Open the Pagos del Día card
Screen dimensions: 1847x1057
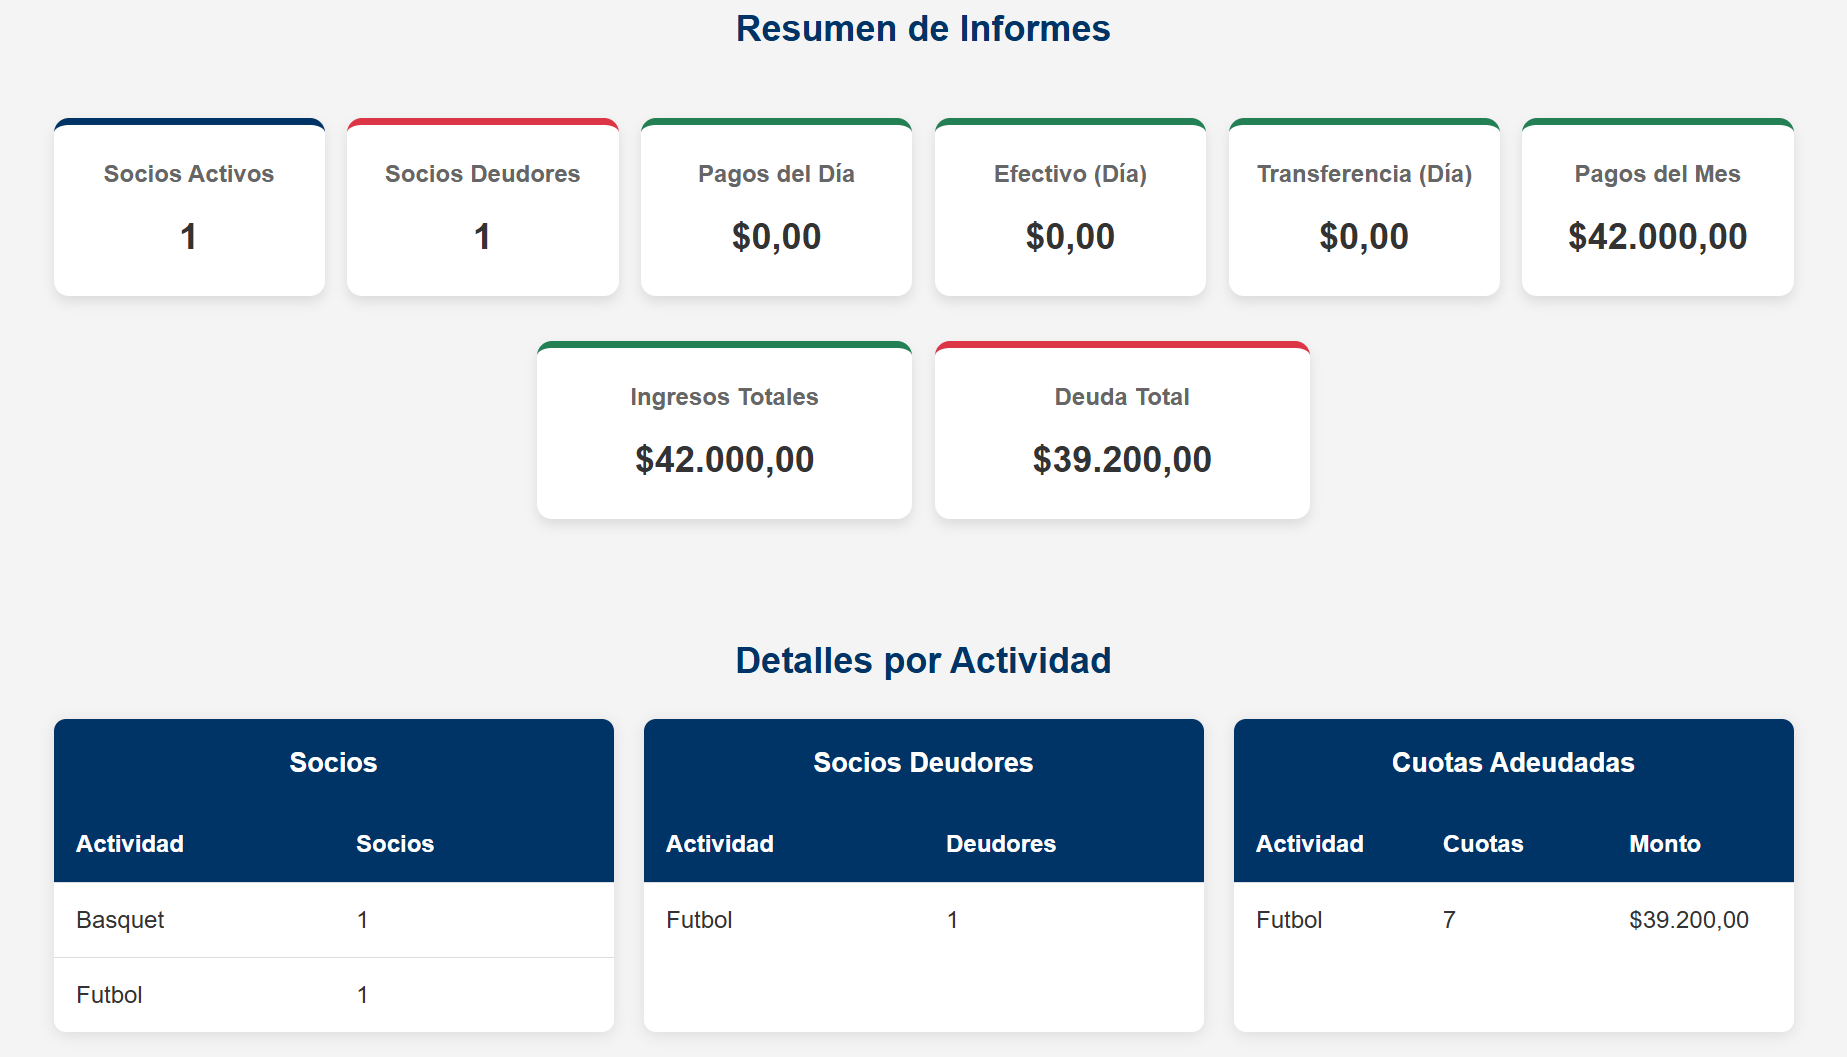click(x=776, y=207)
